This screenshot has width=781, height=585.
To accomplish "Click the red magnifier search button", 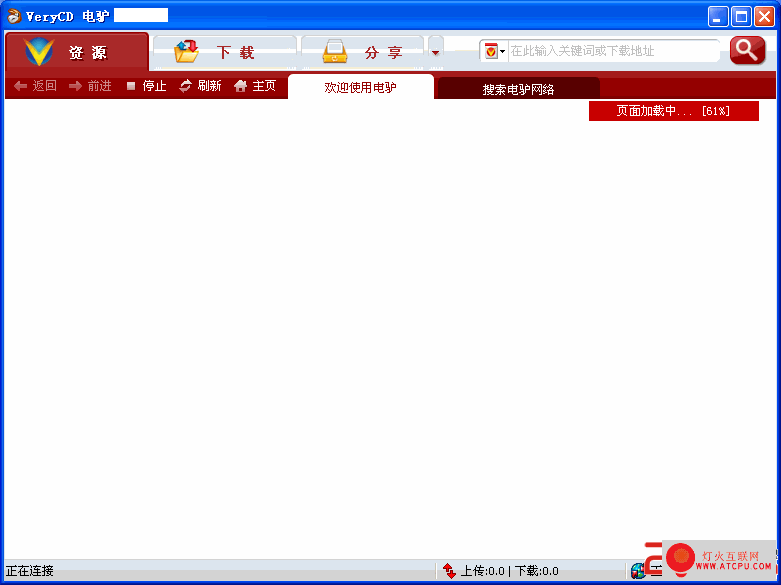I will coord(747,50).
